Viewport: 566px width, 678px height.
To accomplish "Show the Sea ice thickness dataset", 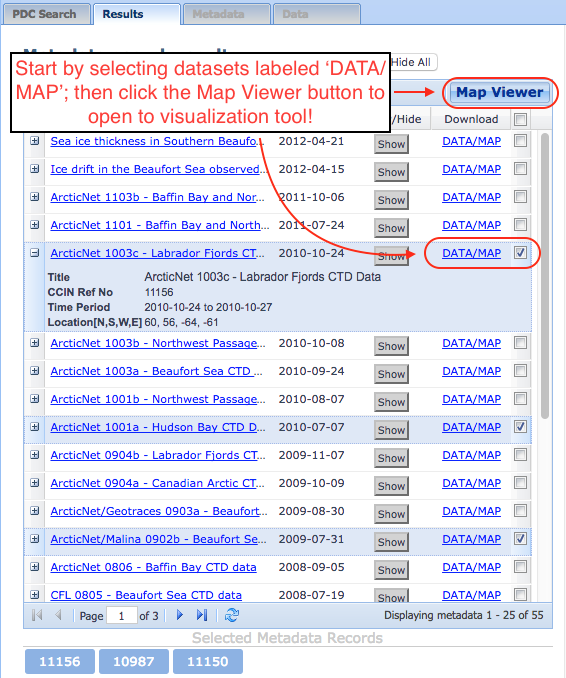I will (391, 144).
